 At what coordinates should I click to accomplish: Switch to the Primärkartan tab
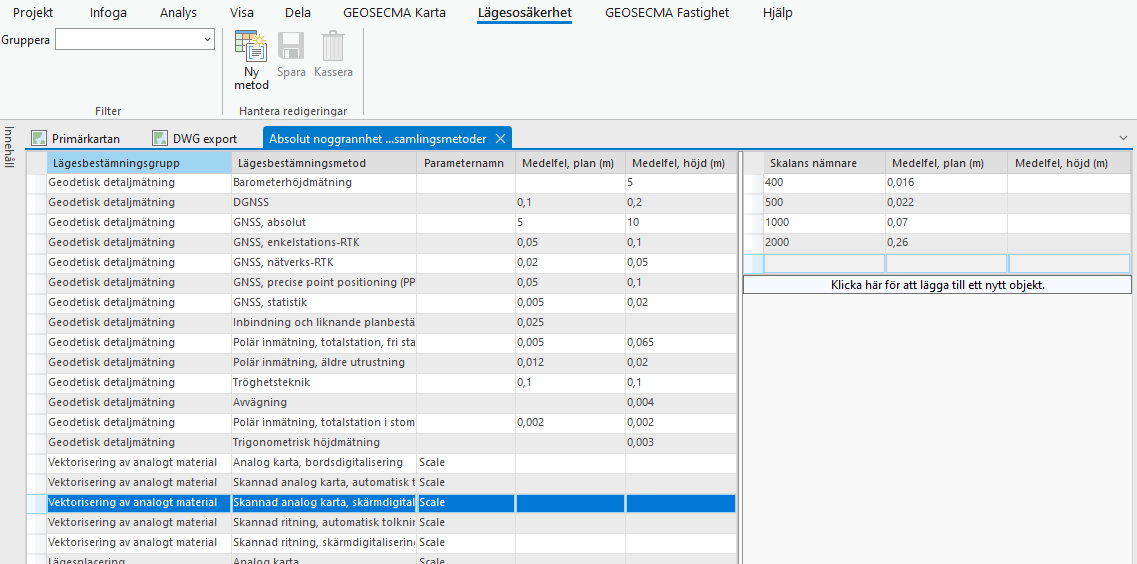[x=76, y=139]
